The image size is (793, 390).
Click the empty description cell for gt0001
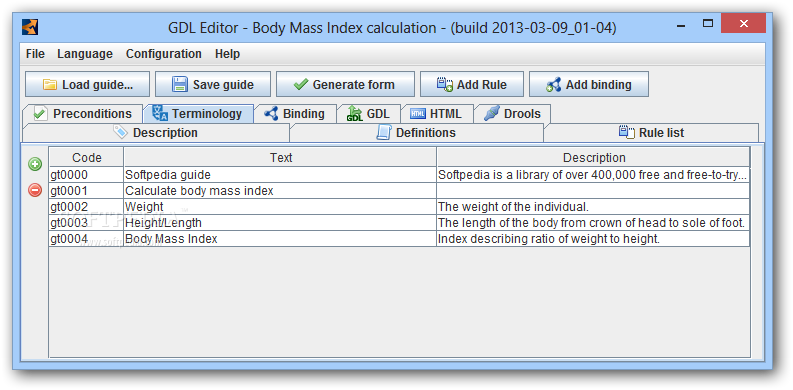pyautogui.click(x=593, y=191)
